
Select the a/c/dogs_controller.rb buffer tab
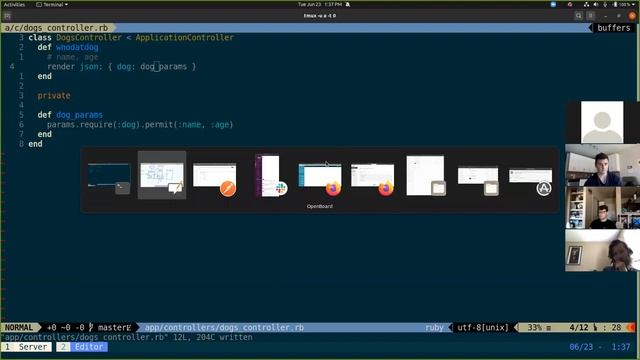pos(56,28)
